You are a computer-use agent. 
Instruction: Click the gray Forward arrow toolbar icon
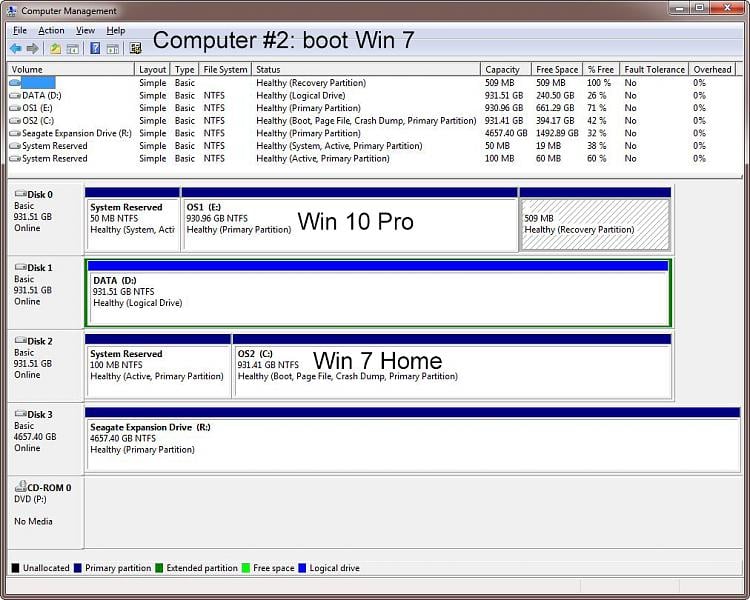pos(33,48)
